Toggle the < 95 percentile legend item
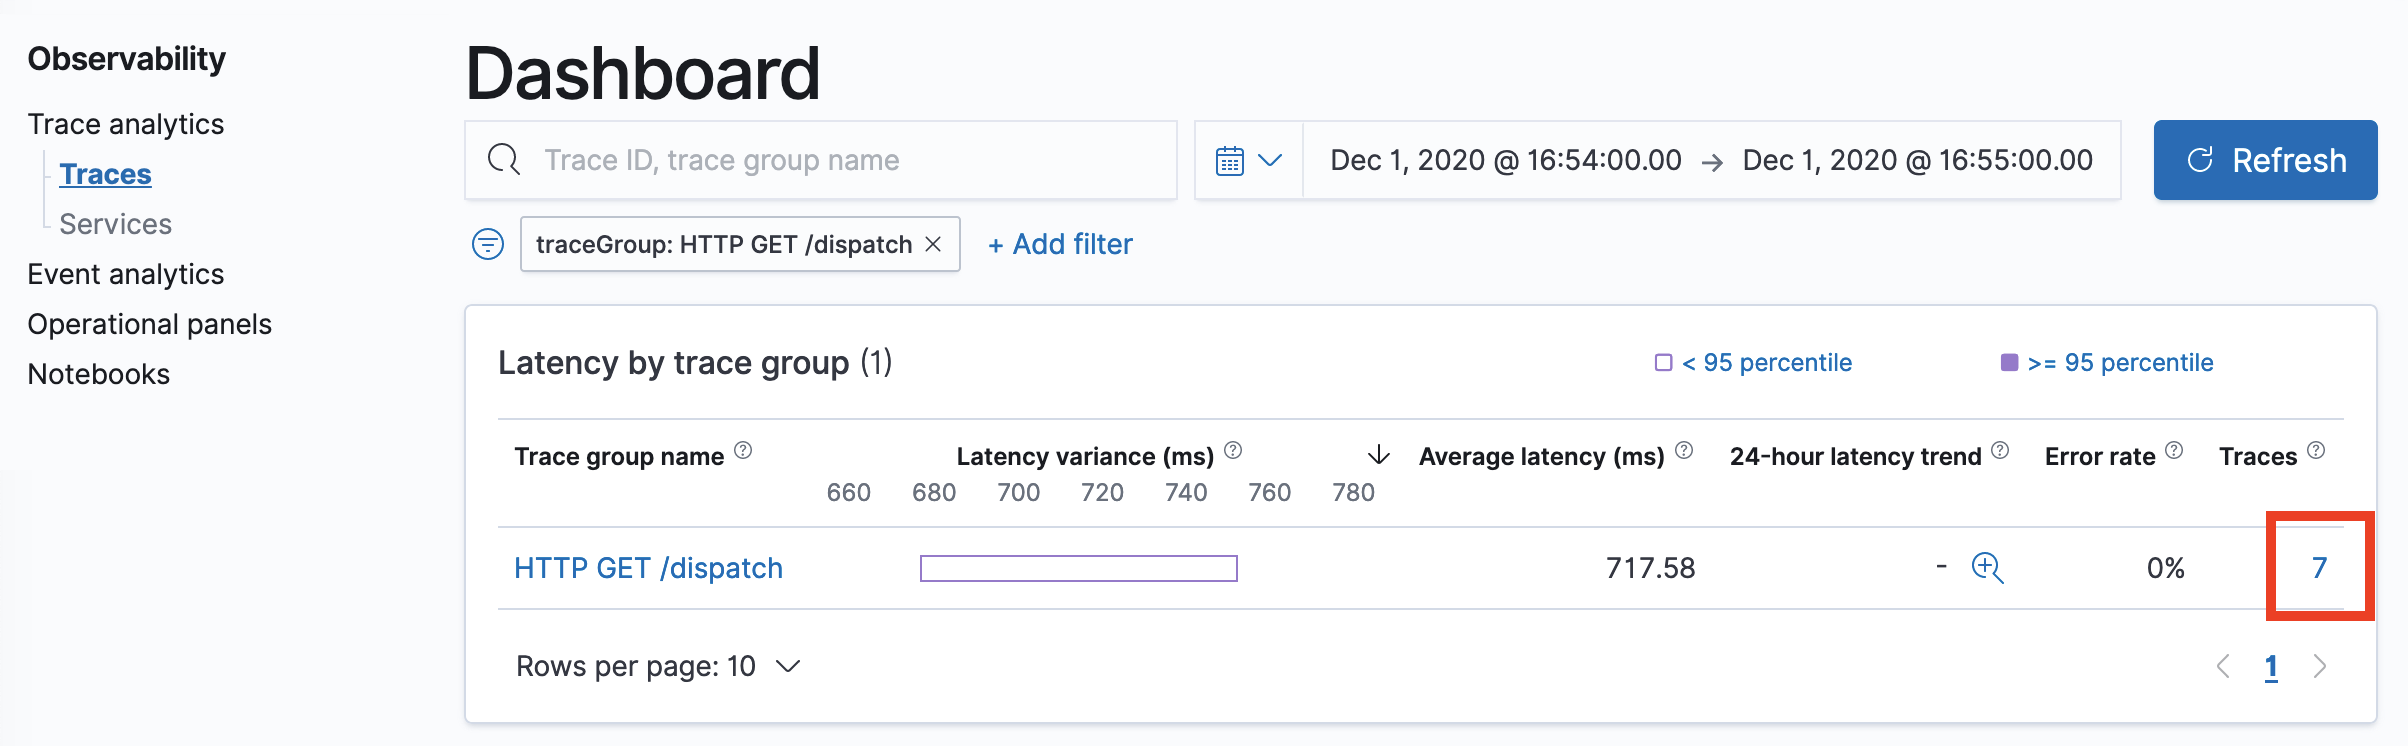The height and width of the screenshot is (746, 2408). 1754,363
